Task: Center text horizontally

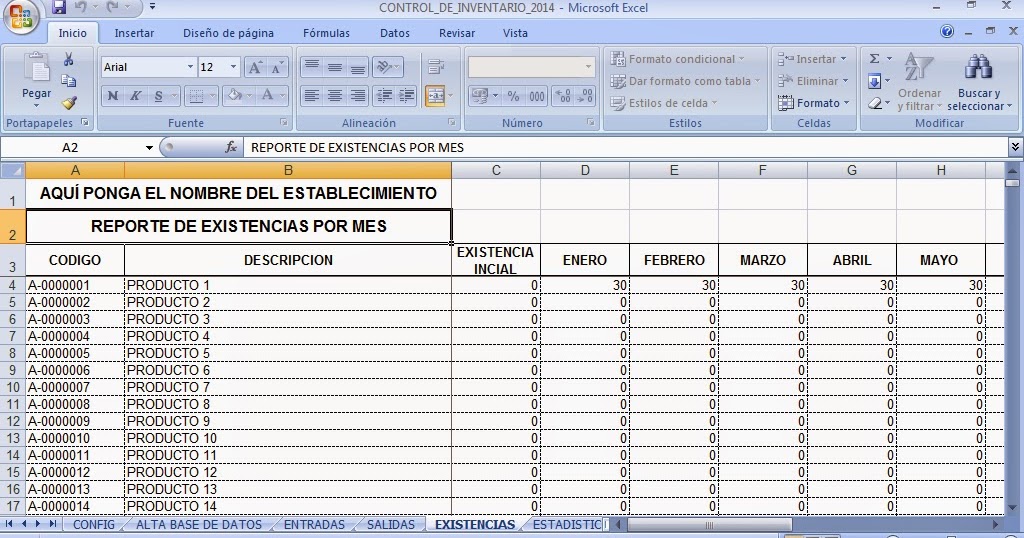Action: click(334, 96)
